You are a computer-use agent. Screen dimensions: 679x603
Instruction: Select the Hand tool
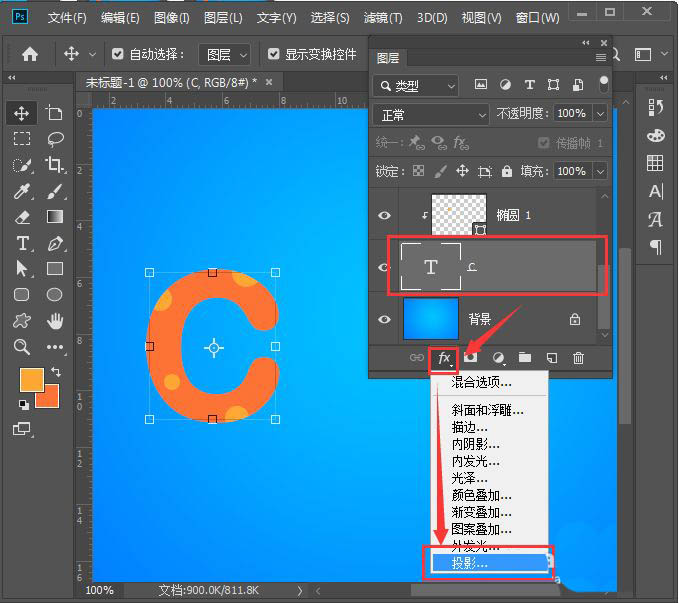55,321
